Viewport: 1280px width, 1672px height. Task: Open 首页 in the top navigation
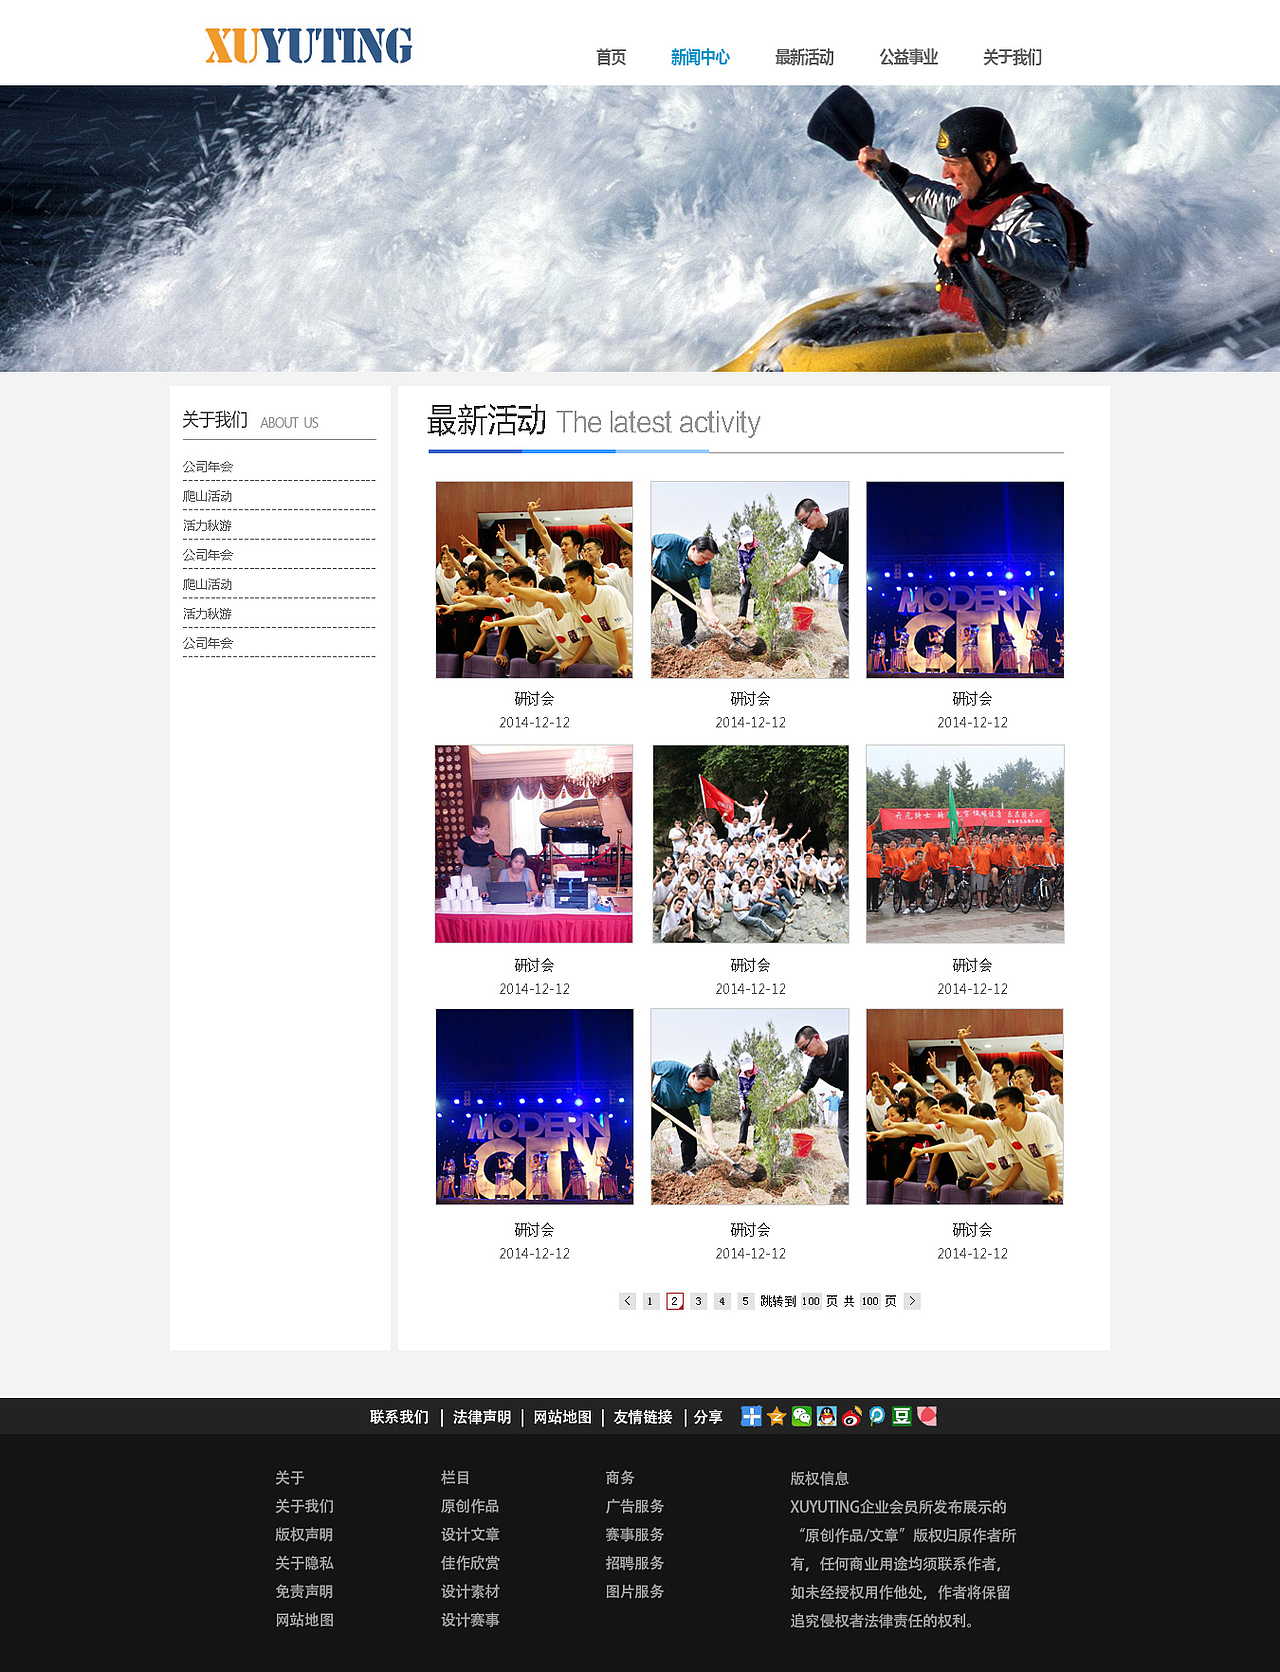610,57
